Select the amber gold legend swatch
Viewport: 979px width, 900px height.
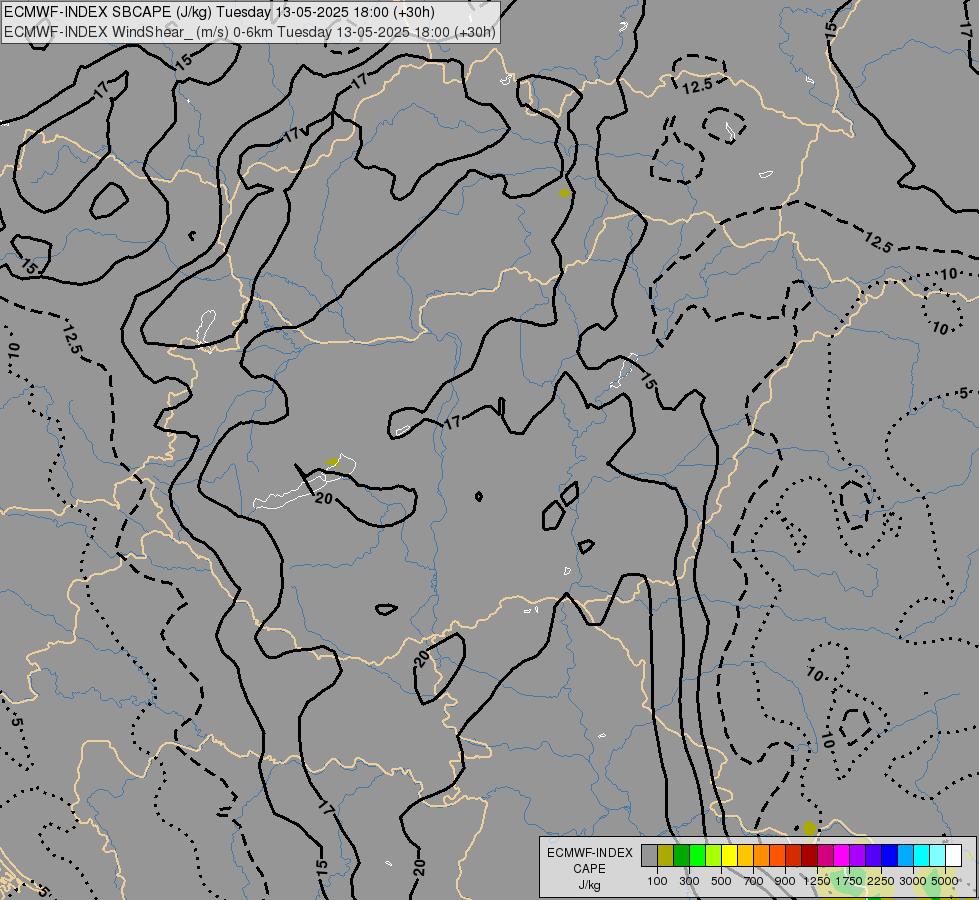click(745, 855)
